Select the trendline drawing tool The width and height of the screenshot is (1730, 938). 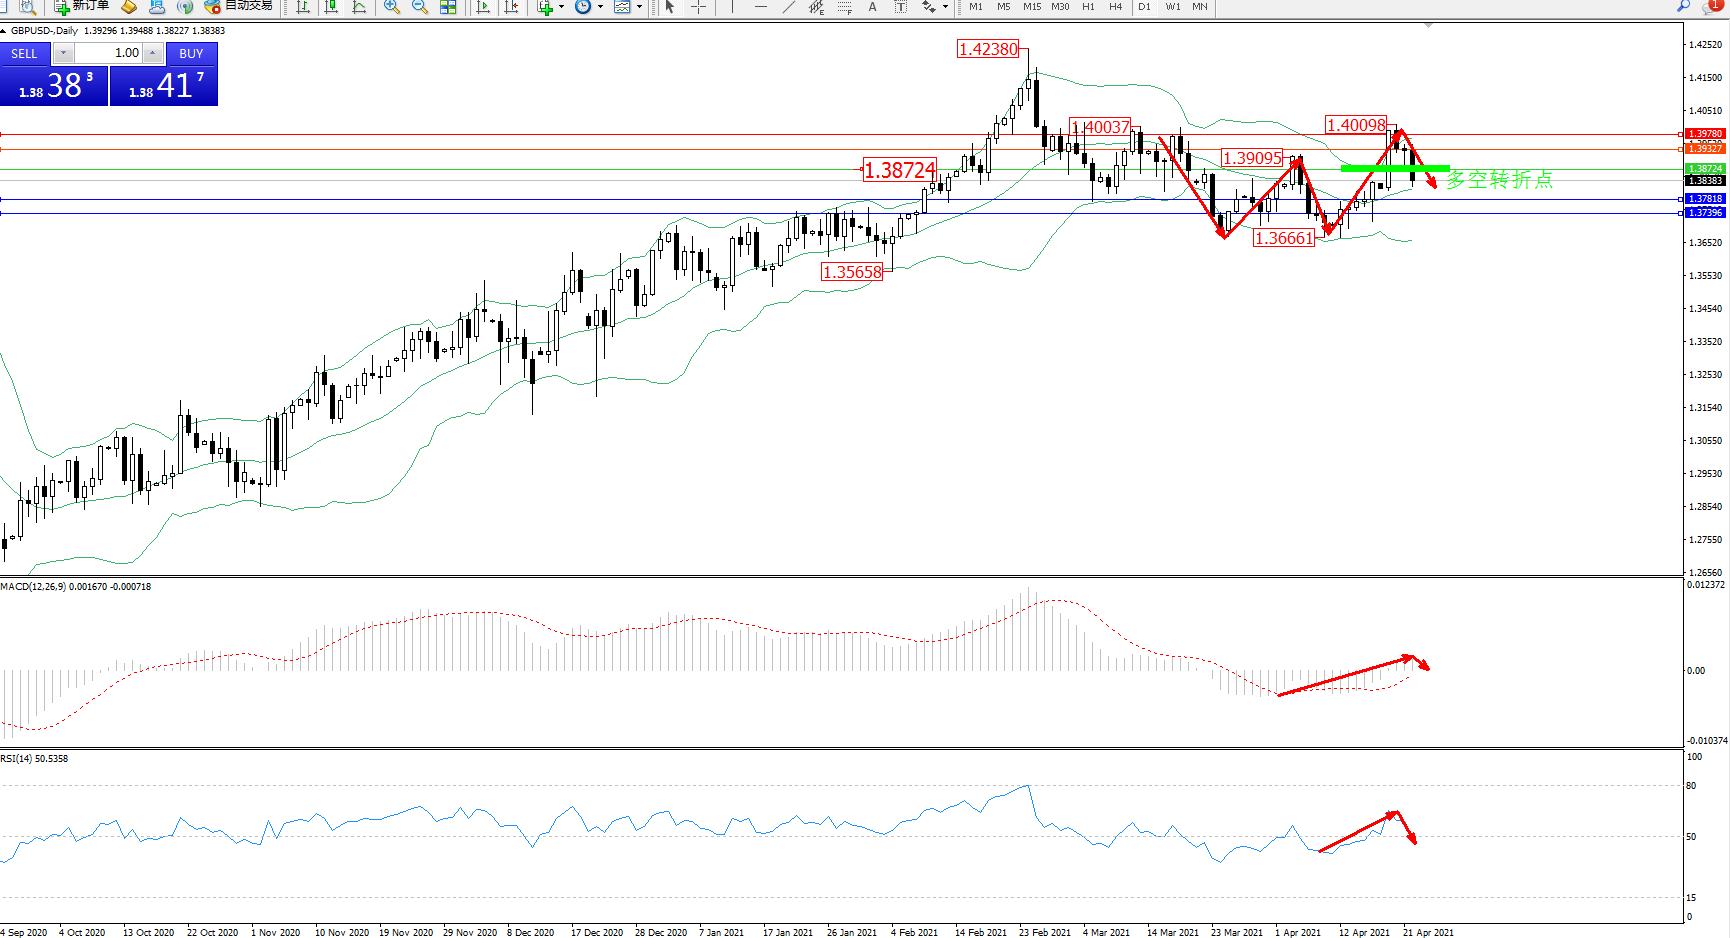tap(789, 7)
